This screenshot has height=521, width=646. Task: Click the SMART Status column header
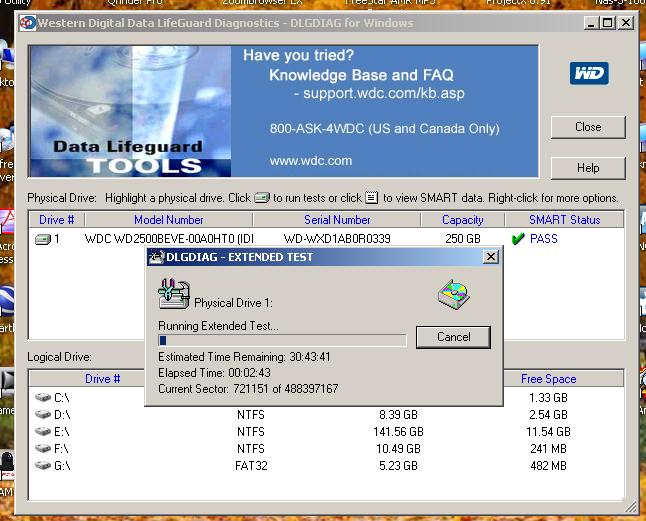564,220
